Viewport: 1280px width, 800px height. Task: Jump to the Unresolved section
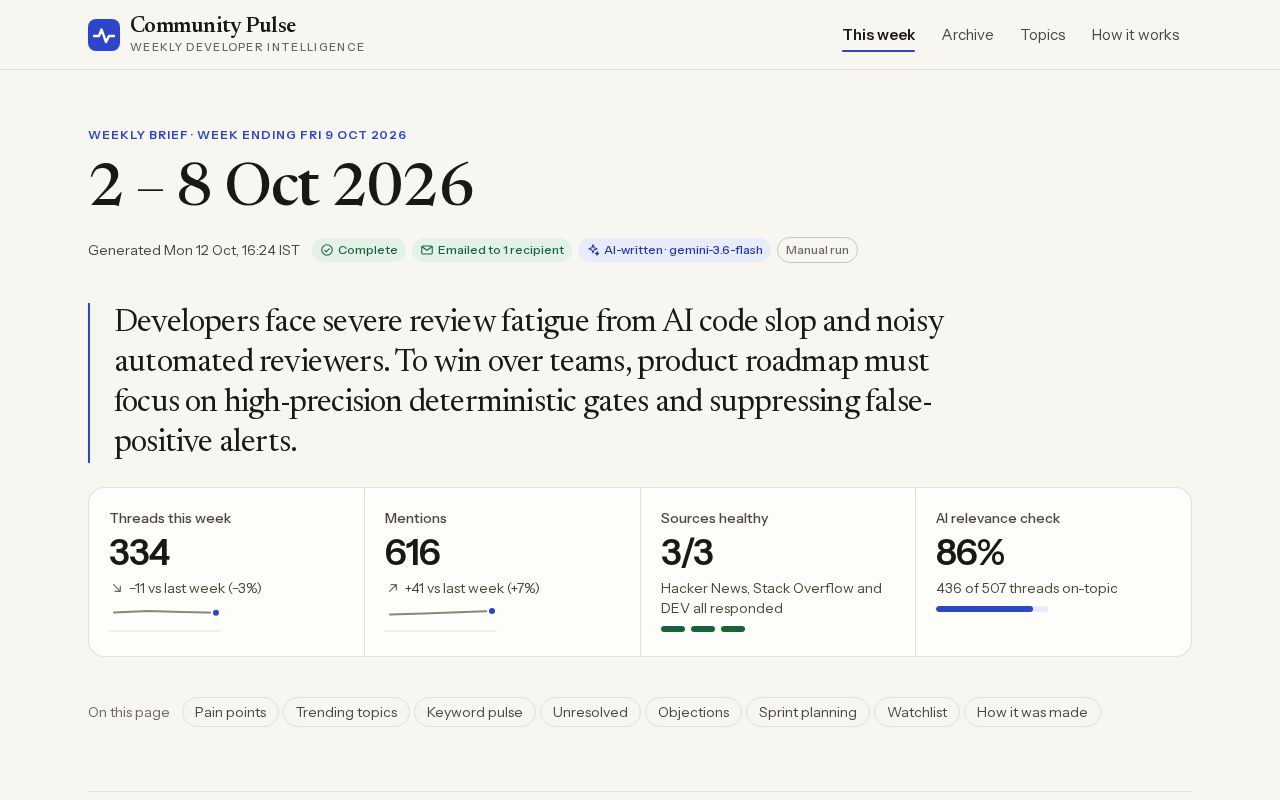590,712
